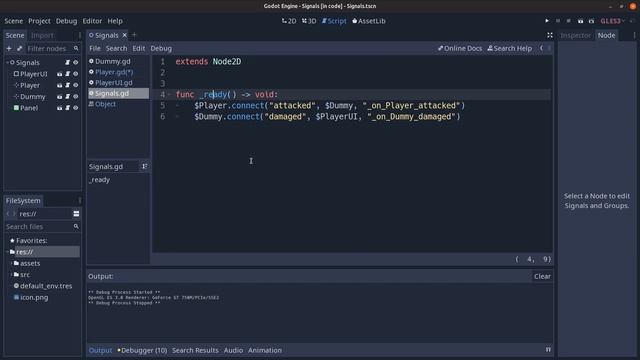Toggle visibility of Signals node
The height and width of the screenshot is (360, 640).
click(x=76, y=62)
